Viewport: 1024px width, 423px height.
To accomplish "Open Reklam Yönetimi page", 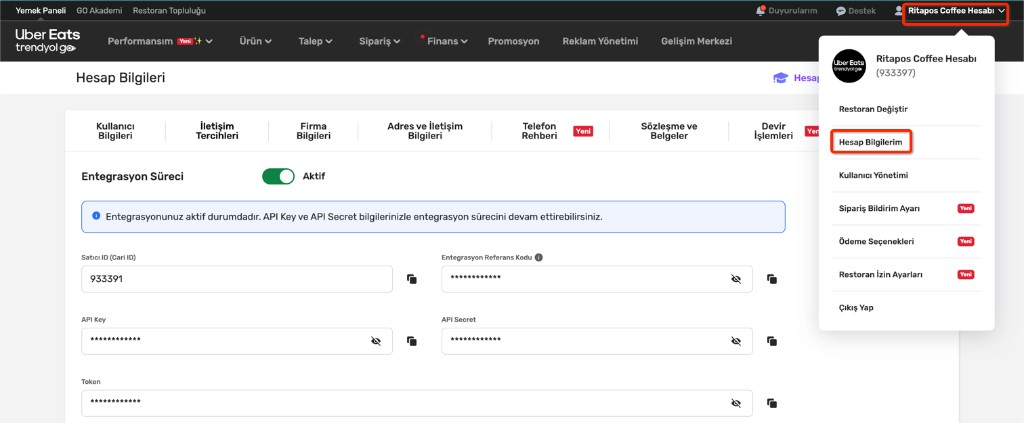I will click(x=600, y=41).
